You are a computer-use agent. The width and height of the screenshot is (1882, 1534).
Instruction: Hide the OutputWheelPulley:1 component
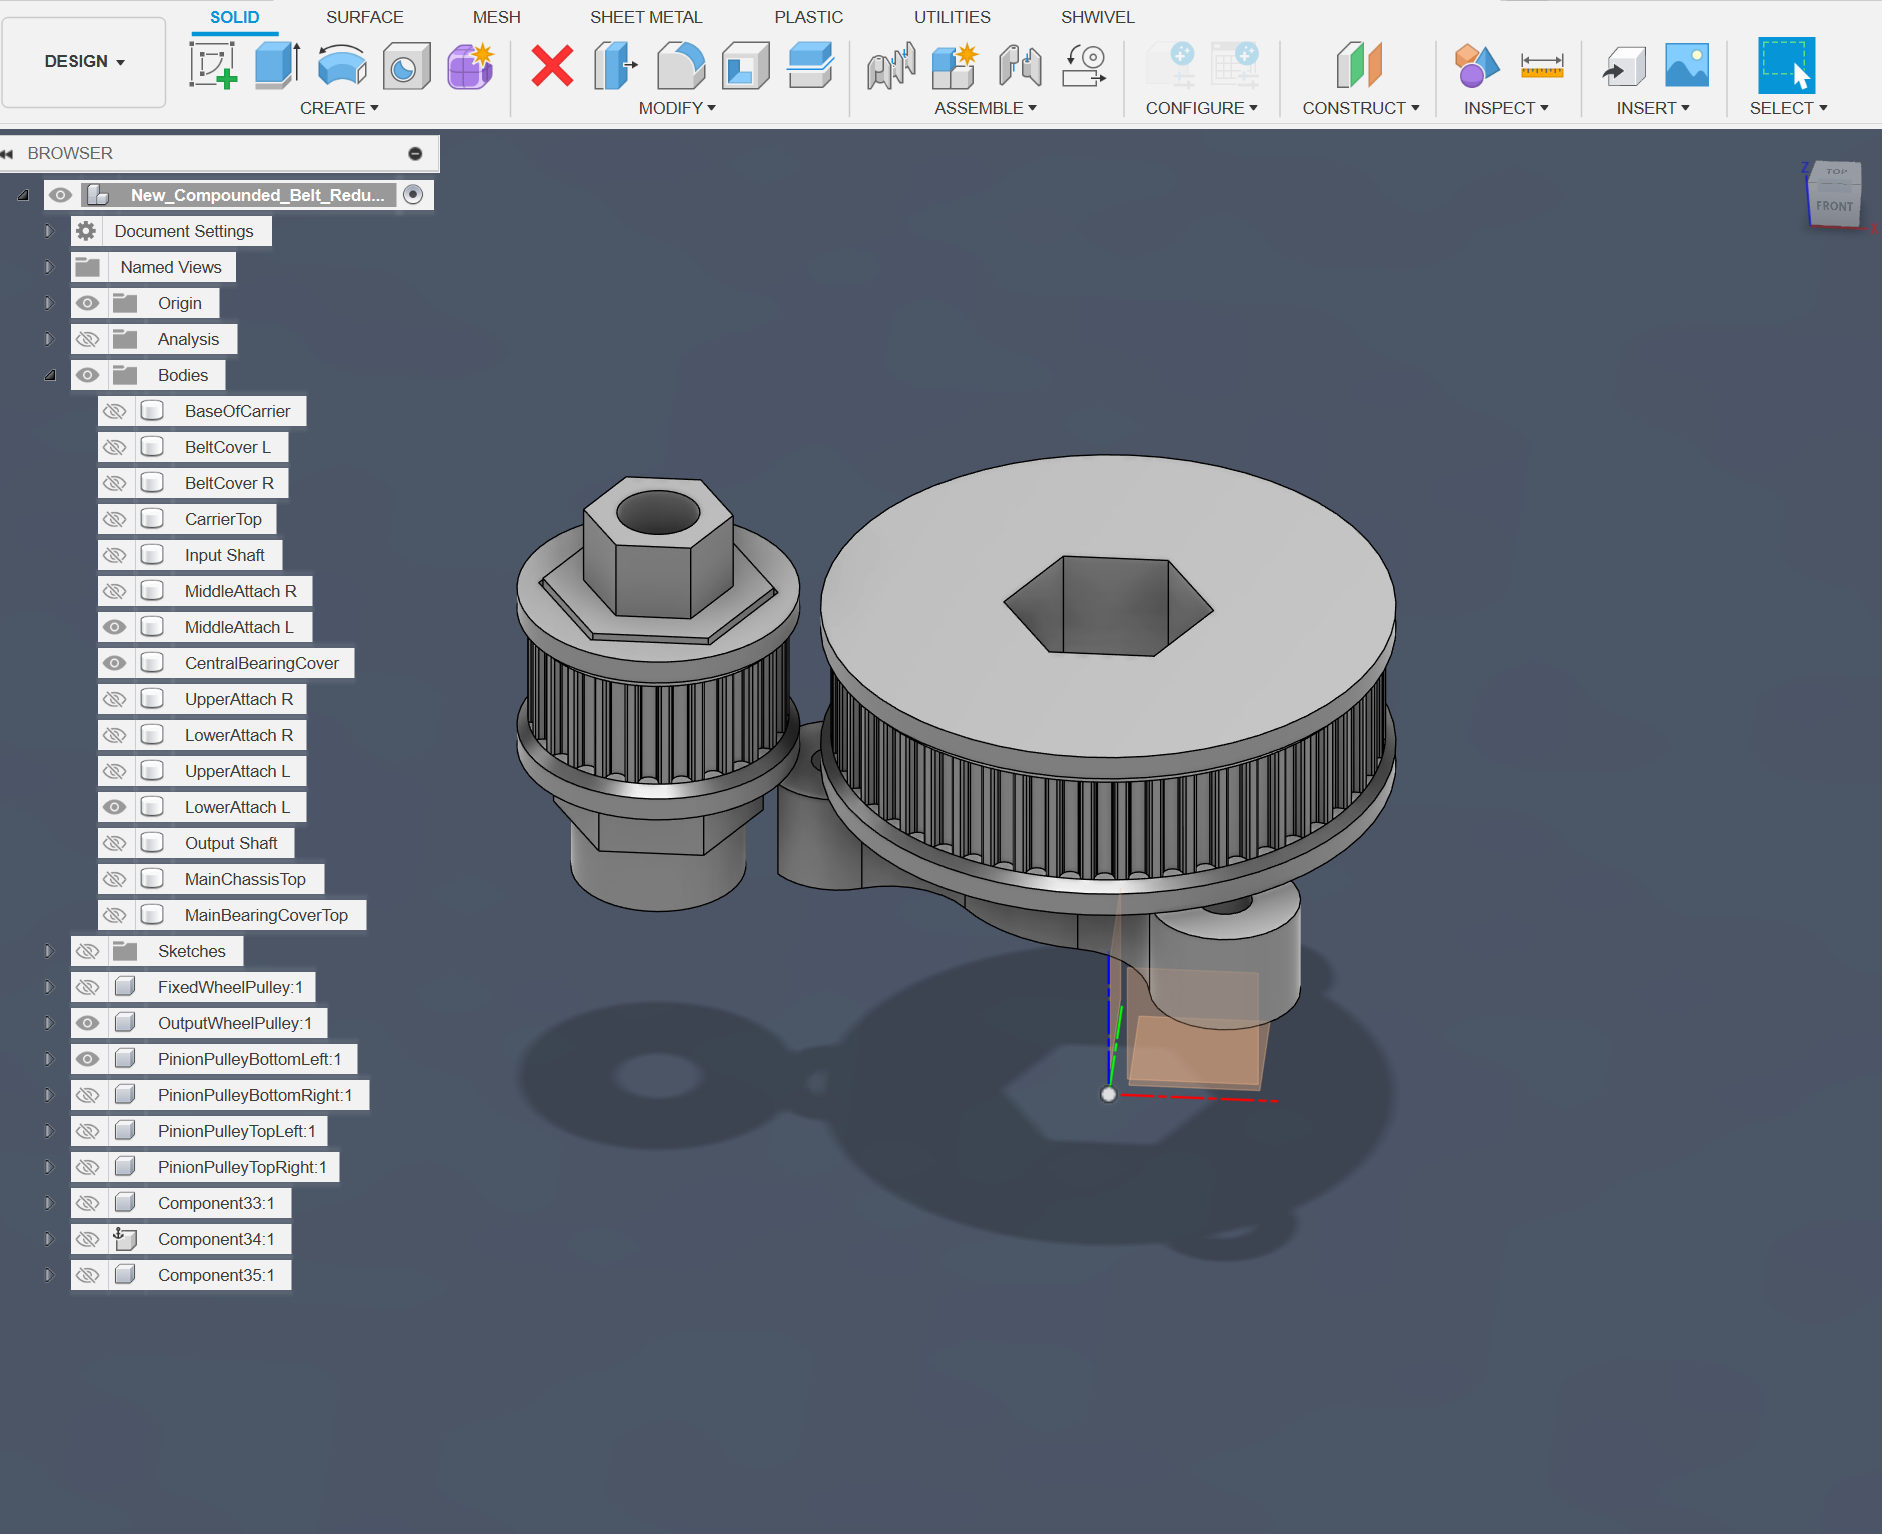tap(88, 1023)
